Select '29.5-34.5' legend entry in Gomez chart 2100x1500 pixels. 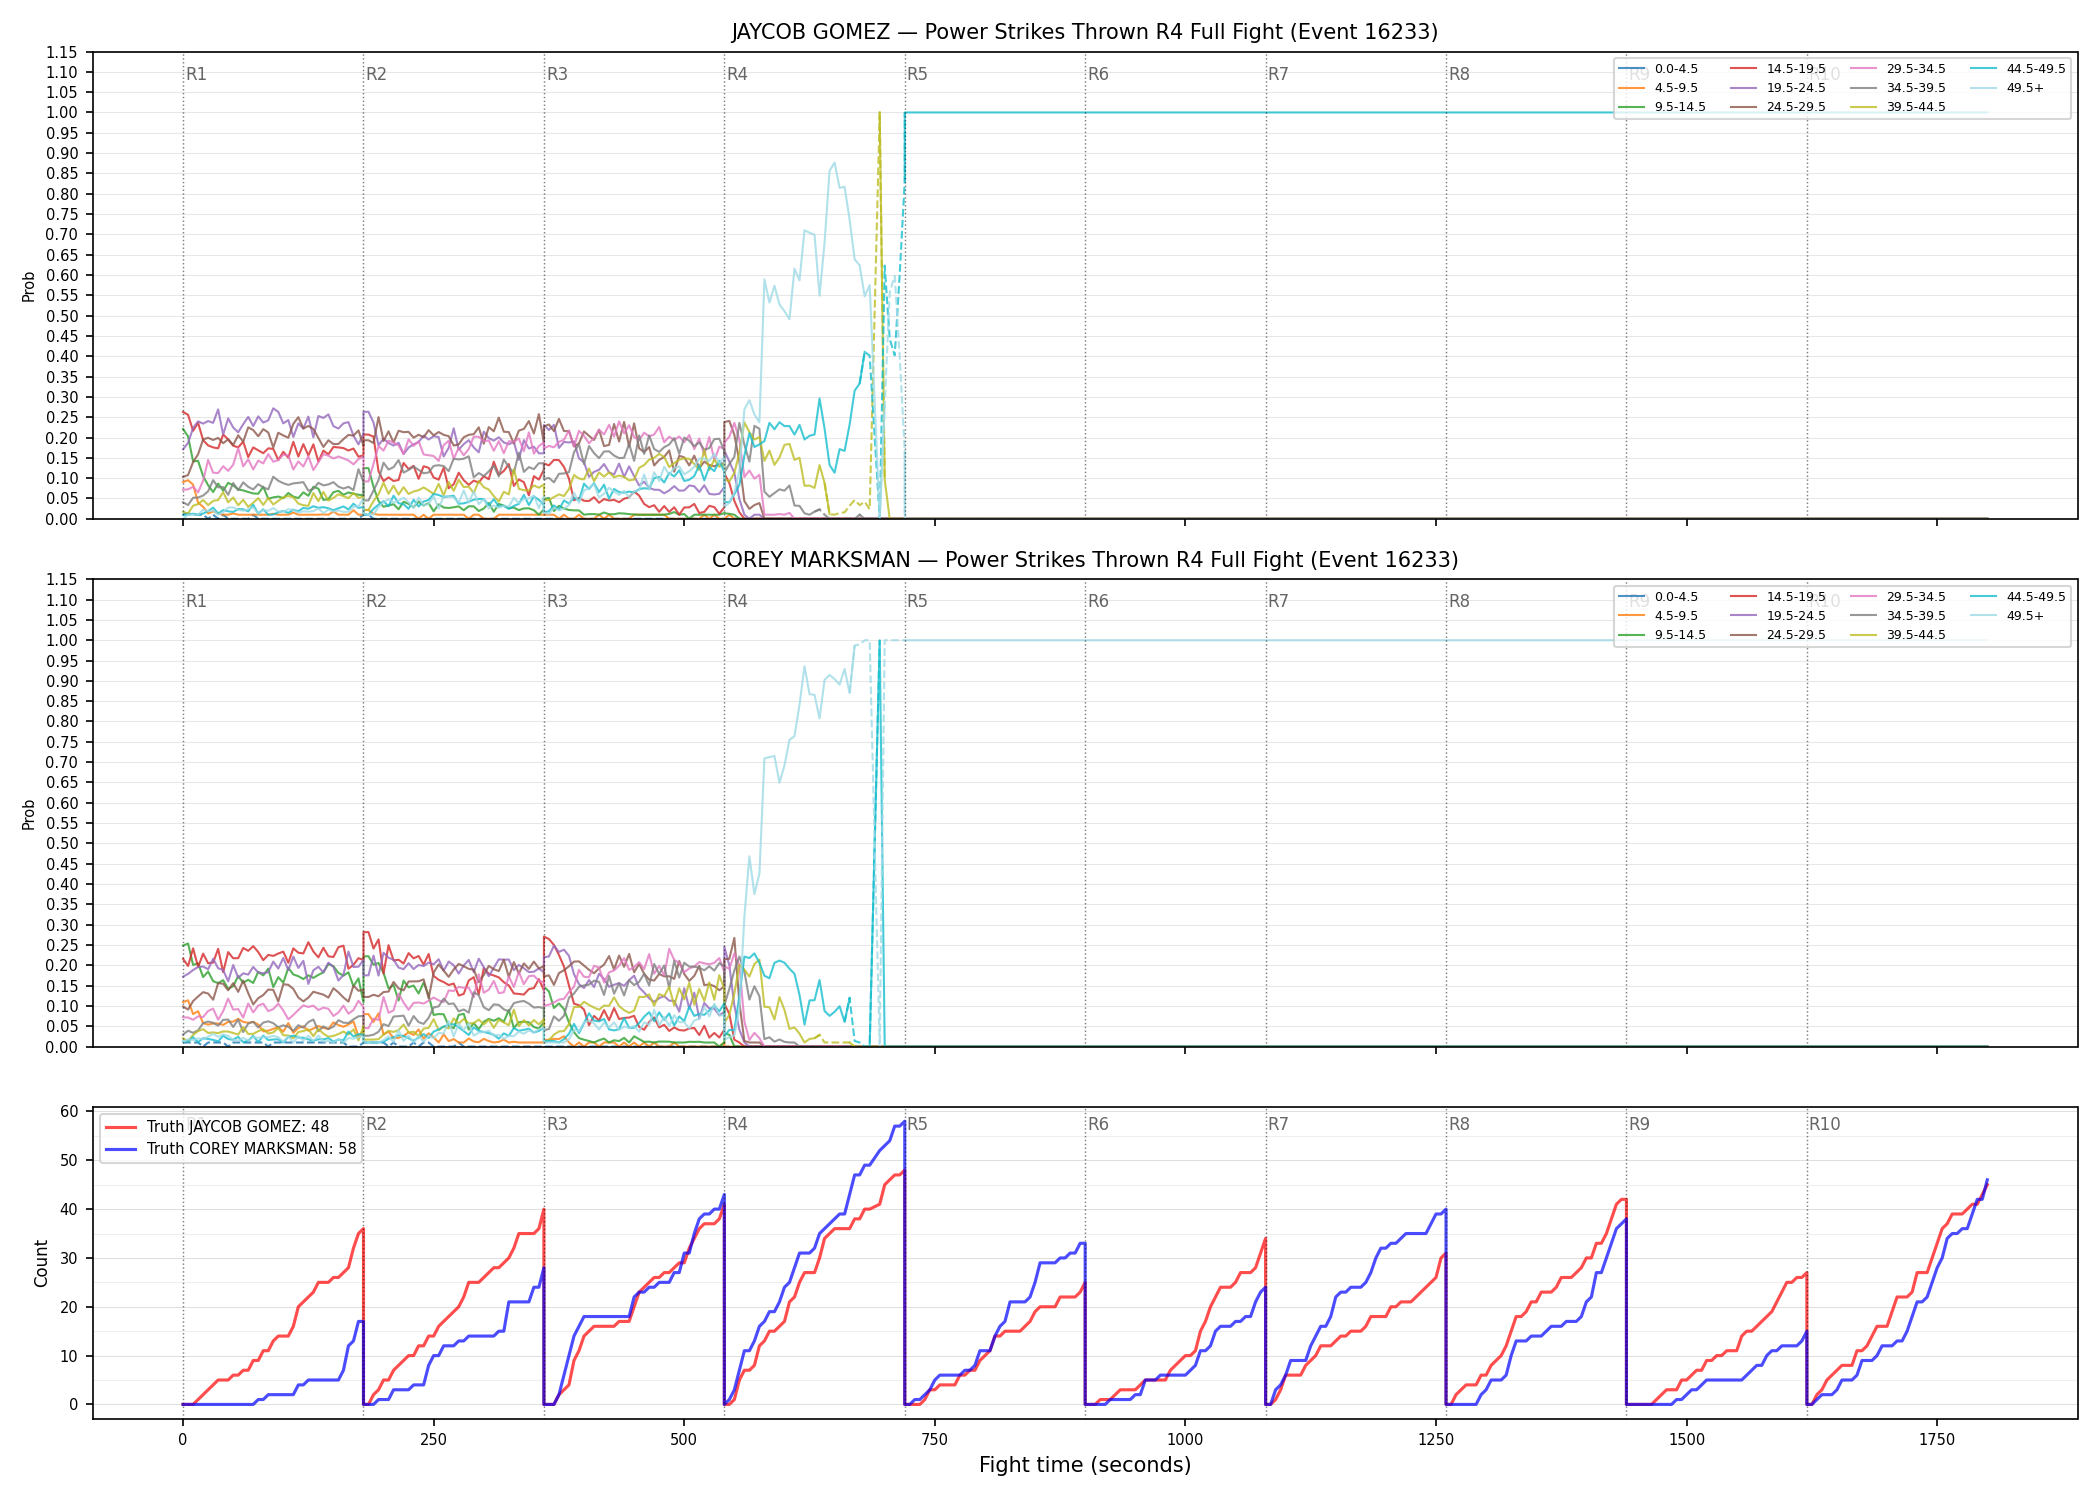[1898, 69]
